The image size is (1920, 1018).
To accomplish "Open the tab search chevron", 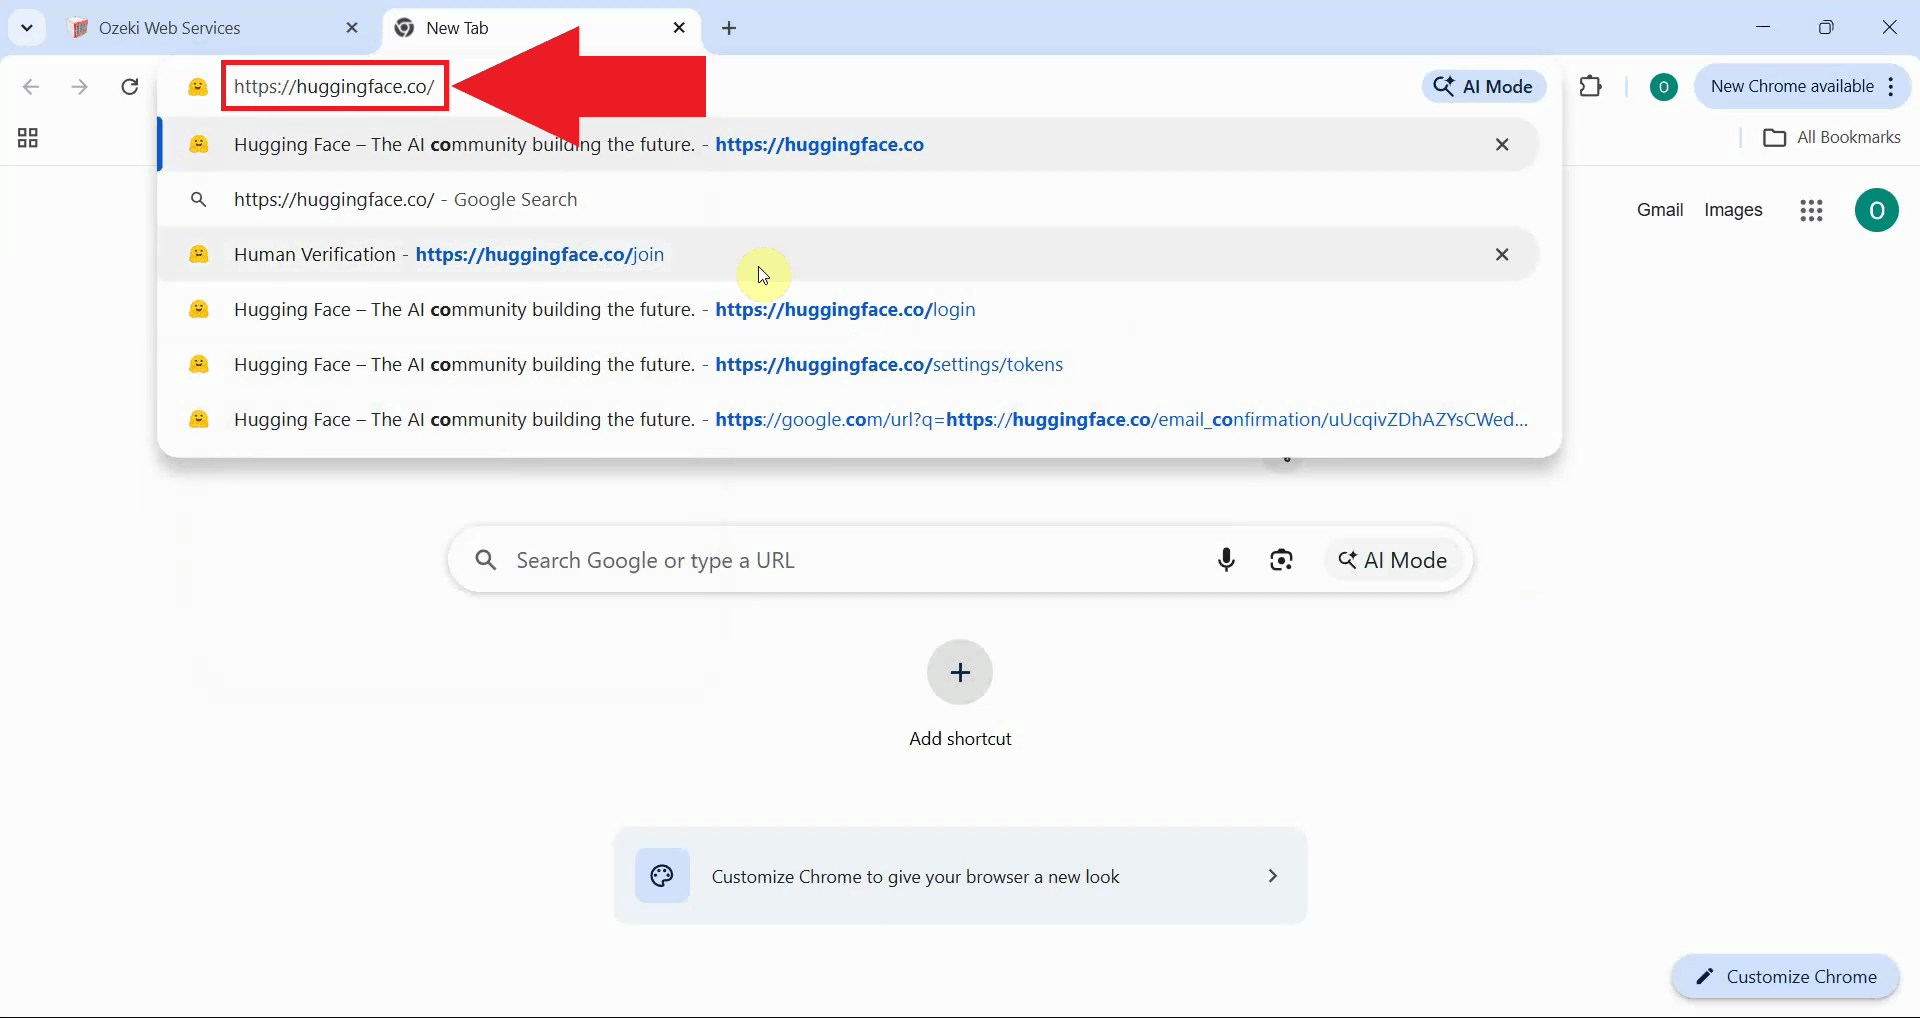I will 27,27.
